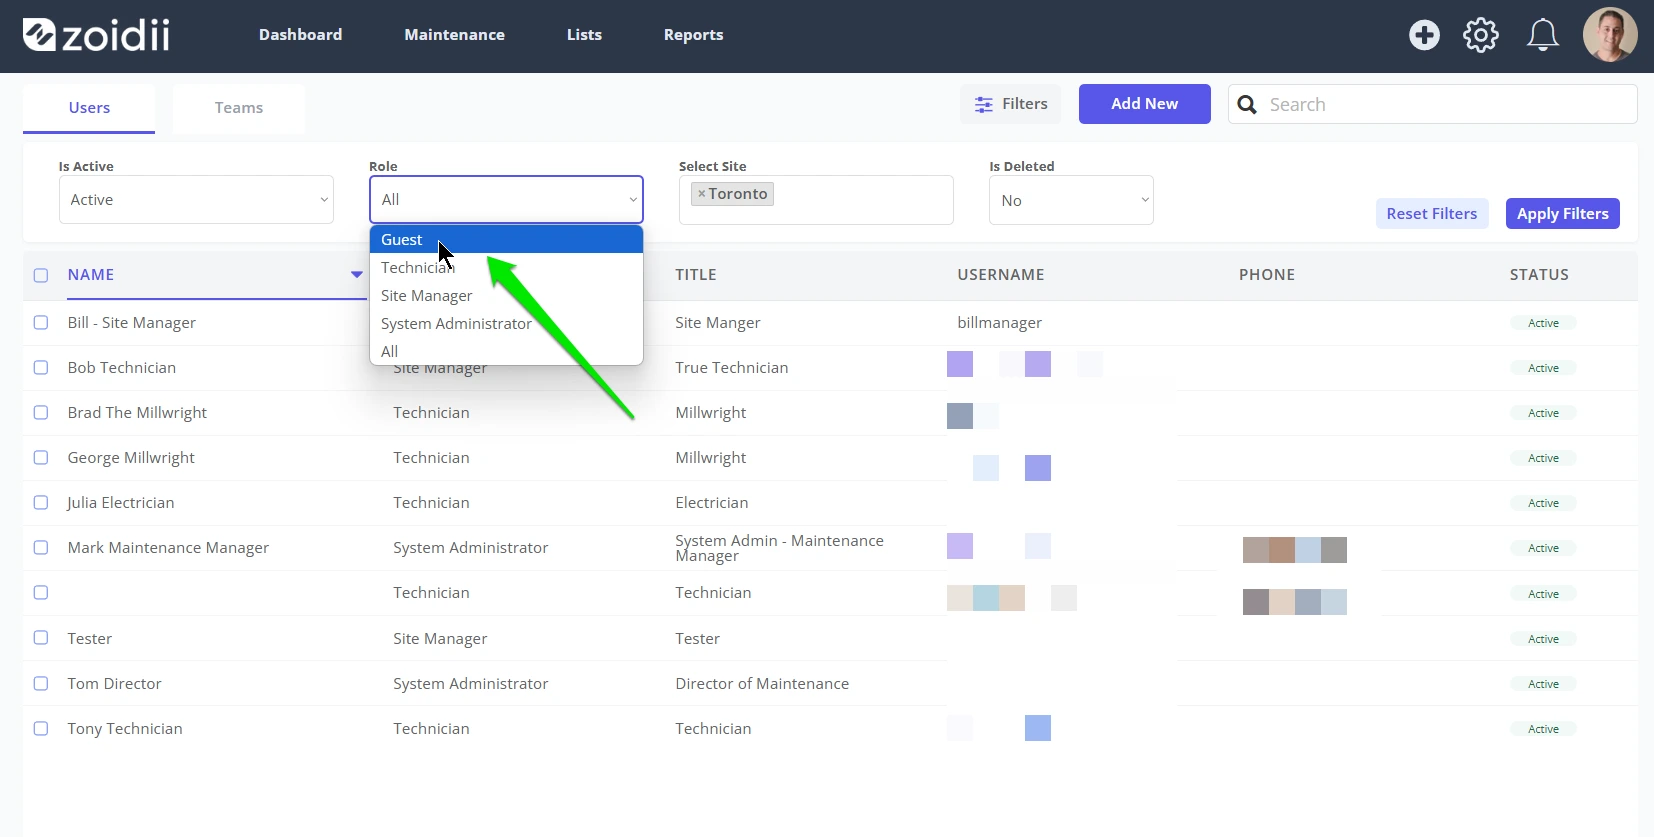Open the notifications bell icon

pos(1542,35)
